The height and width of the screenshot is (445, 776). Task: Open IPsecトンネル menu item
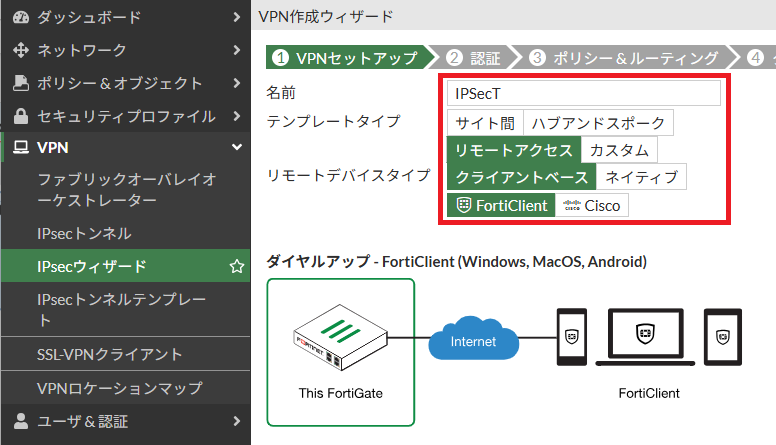[126, 233]
